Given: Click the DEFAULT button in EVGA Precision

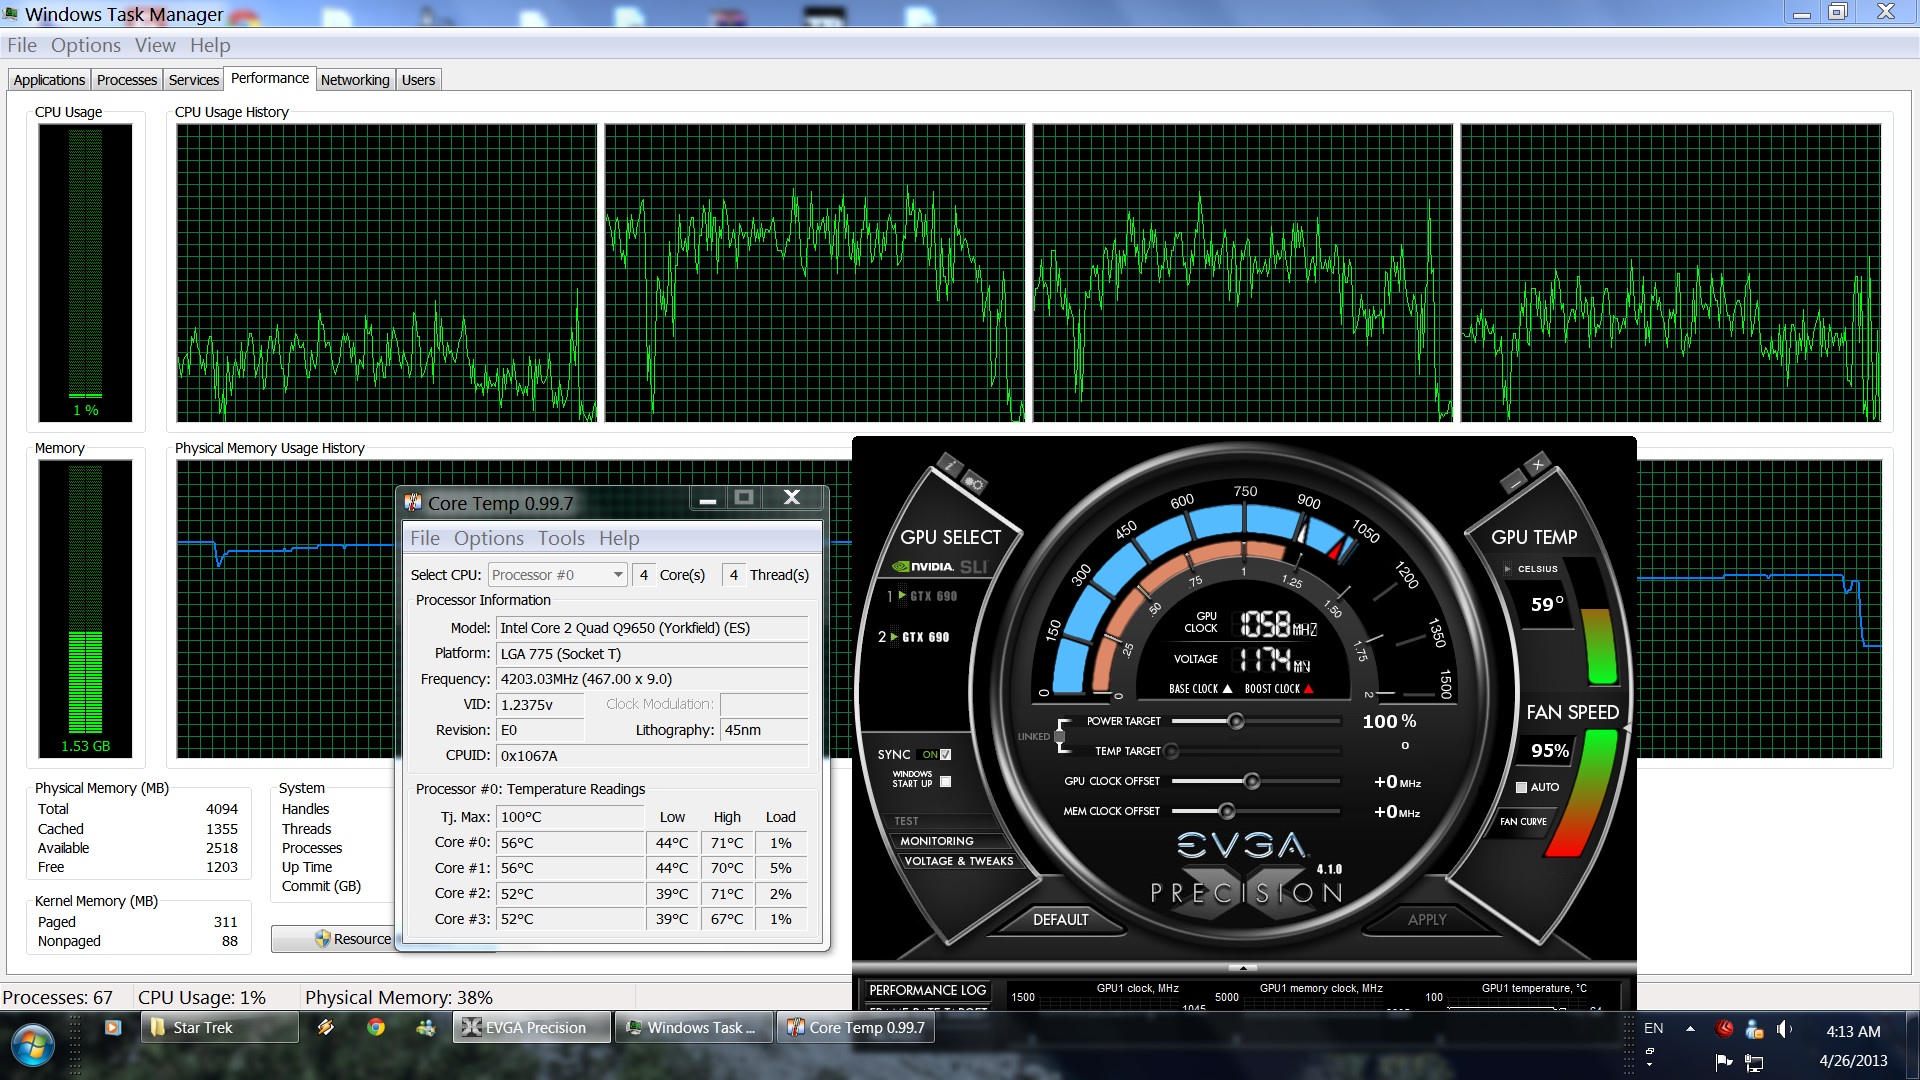Looking at the screenshot, I should click(x=1060, y=919).
